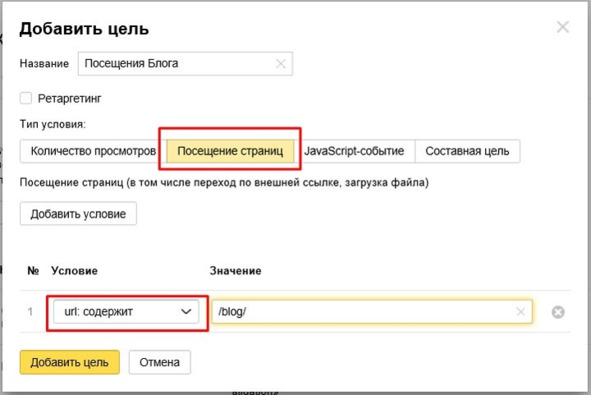This screenshot has width=591, height=395.
Task: Close the Добавить цель dialog
Action: [x=562, y=27]
